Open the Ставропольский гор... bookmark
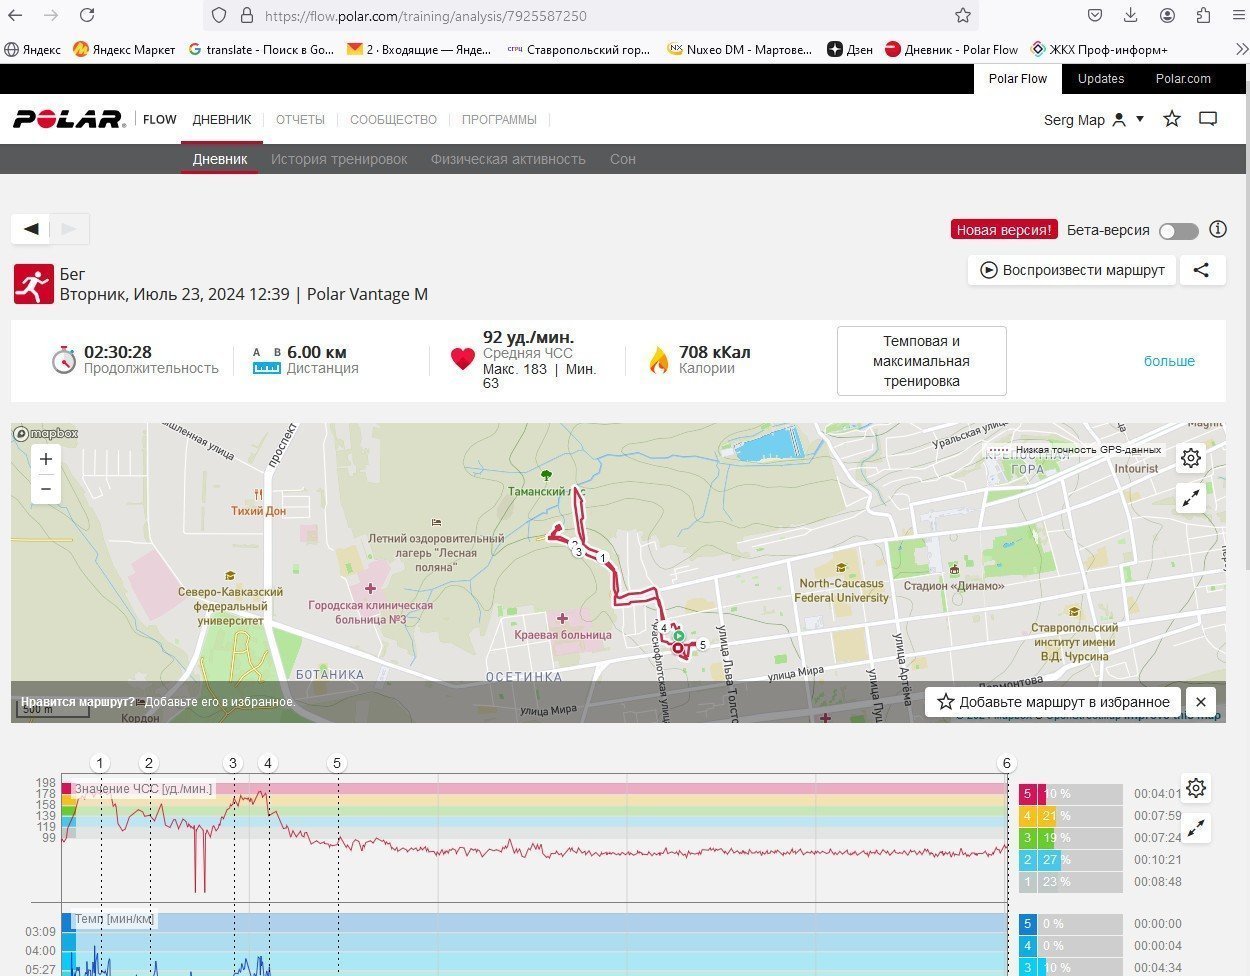Screen dimensions: 1250x976 tap(579, 49)
